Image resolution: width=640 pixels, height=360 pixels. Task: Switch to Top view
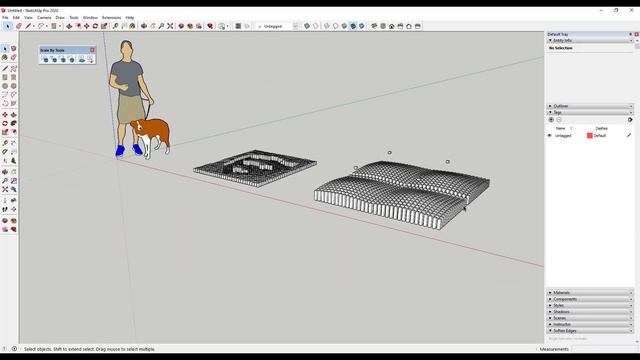383,26
